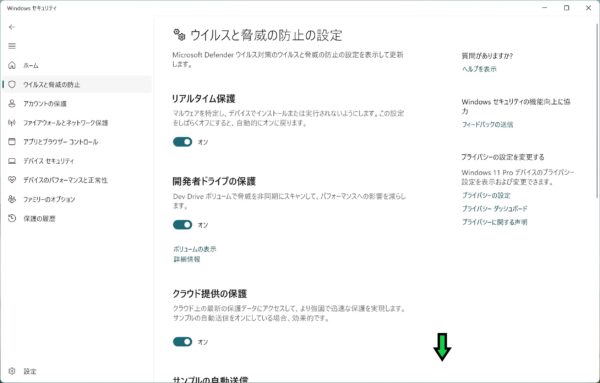Open プライバシーの設定 link
This screenshot has height=383, width=600.
pos(486,195)
